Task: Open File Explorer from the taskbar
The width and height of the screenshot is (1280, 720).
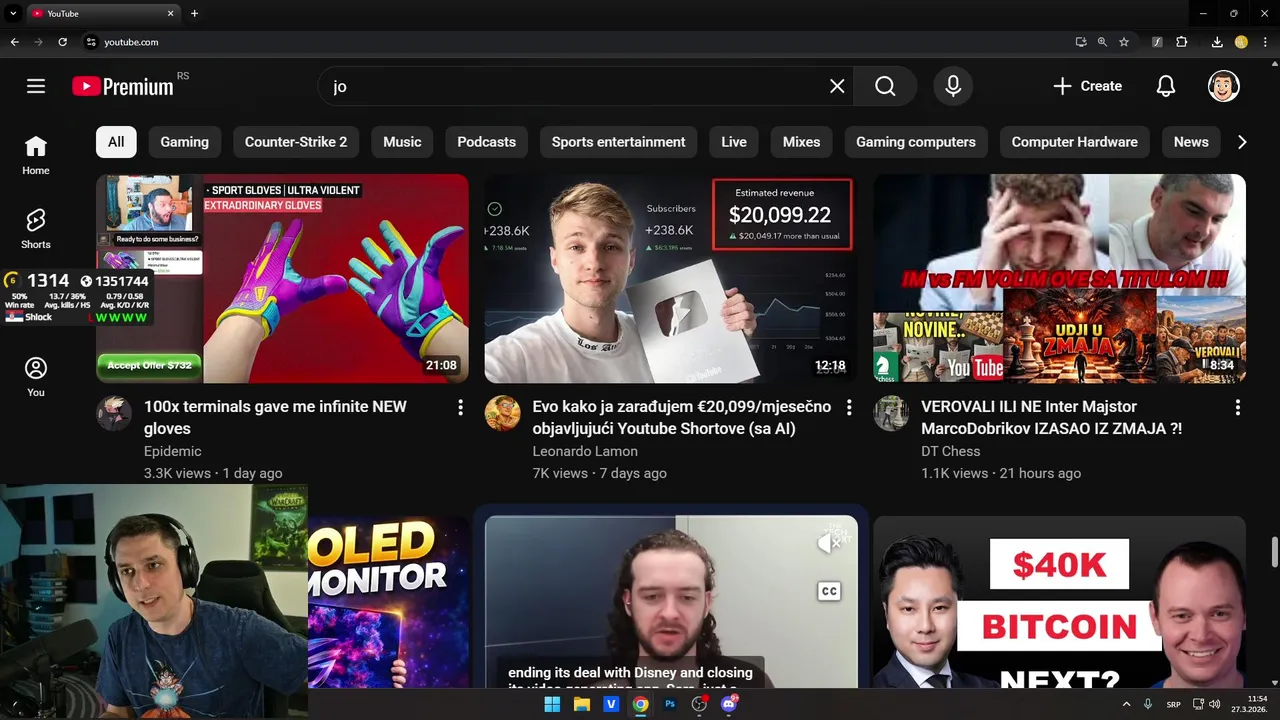Action: 581,704
